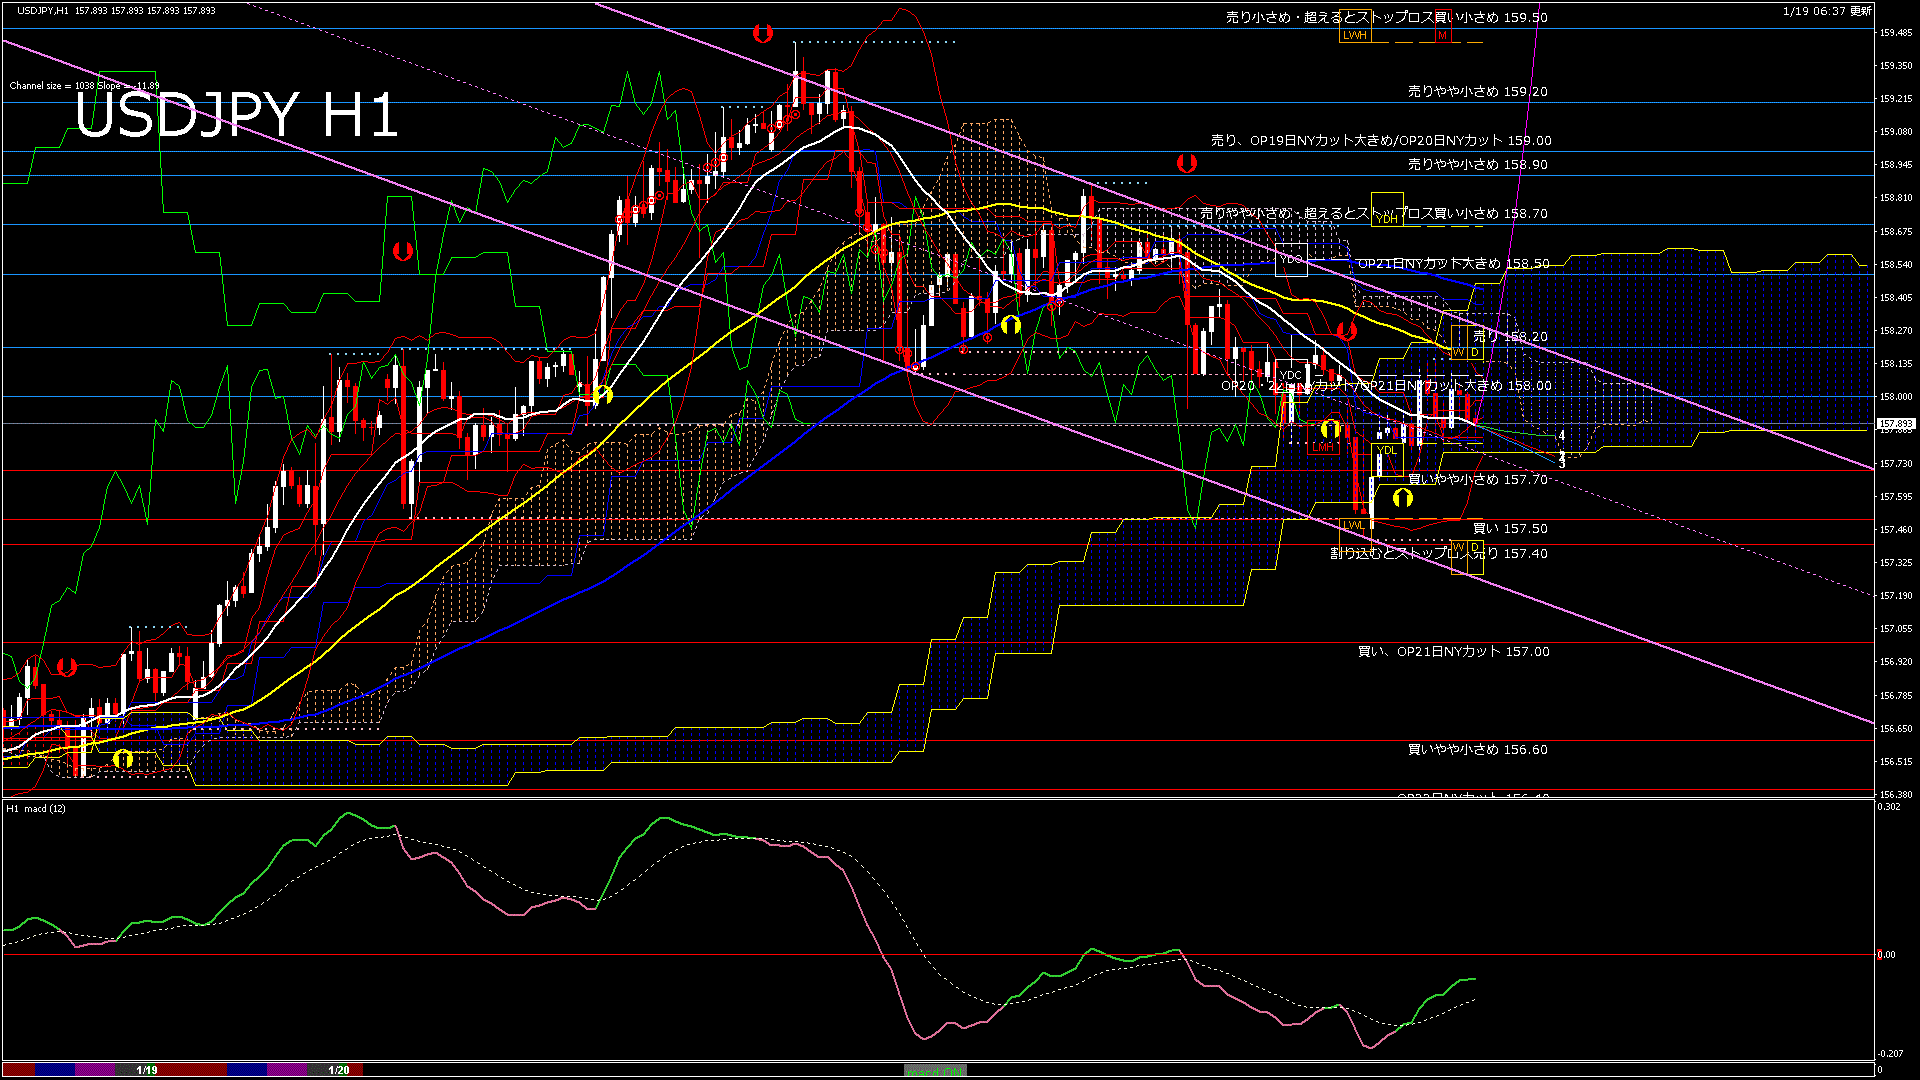1920x1080 pixels.
Task: Click the yellow up-arrow below 買いやや小さめ 157.70
Action: click(x=1402, y=497)
